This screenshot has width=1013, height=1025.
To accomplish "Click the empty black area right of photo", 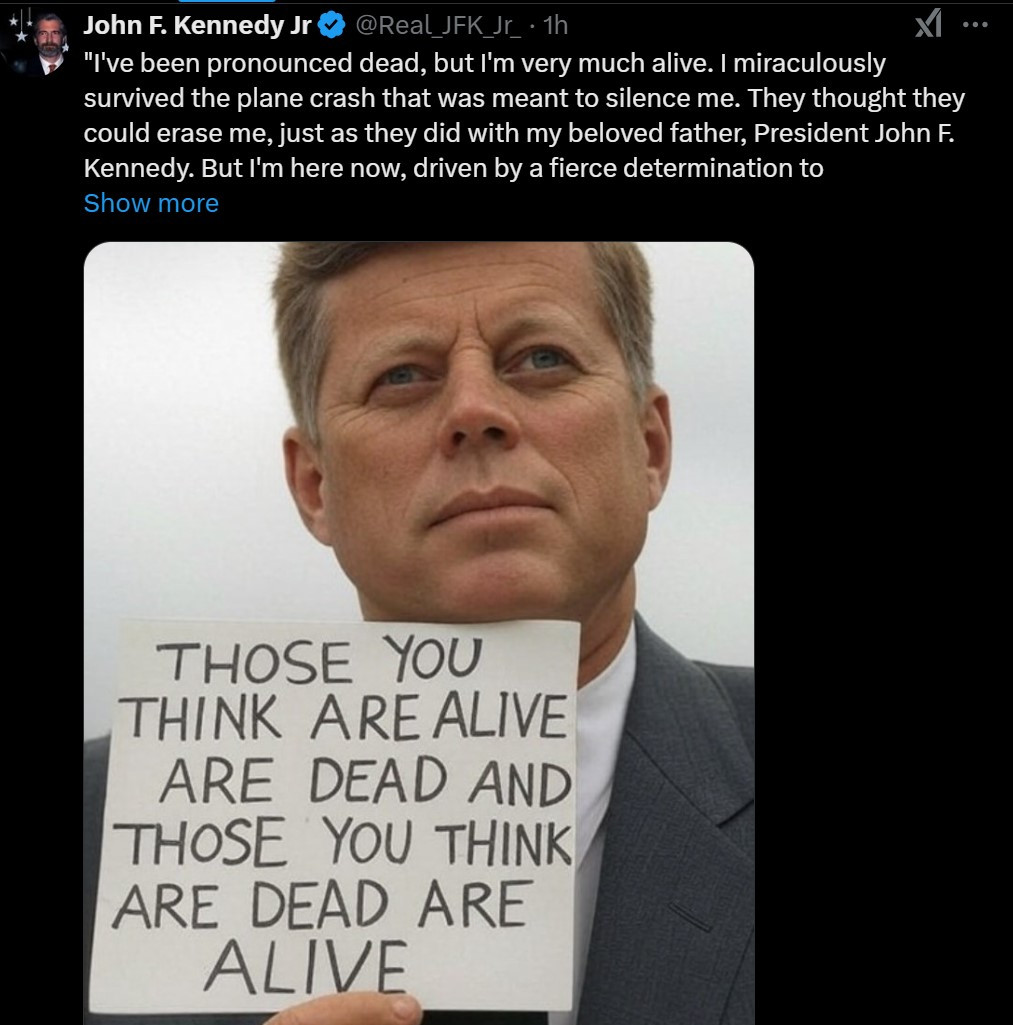I will [x=880, y=600].
